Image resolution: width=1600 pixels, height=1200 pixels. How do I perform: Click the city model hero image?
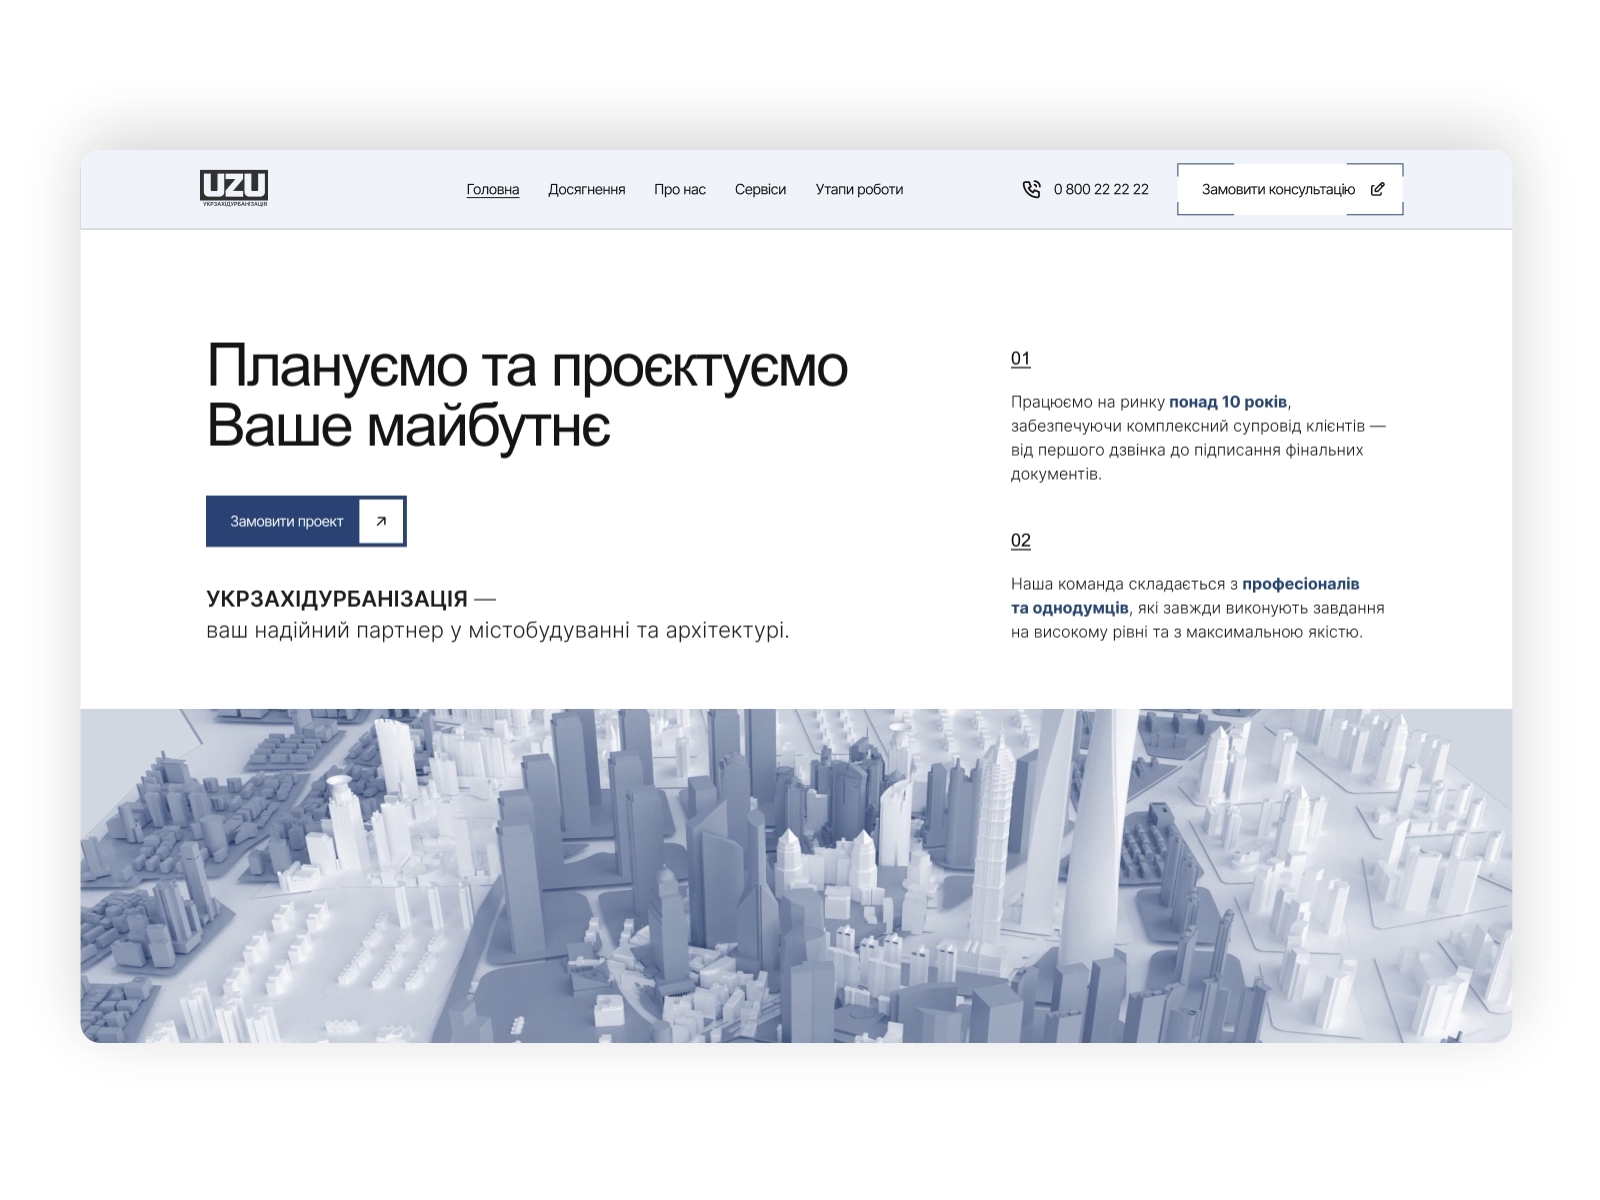tap(800, 880)
